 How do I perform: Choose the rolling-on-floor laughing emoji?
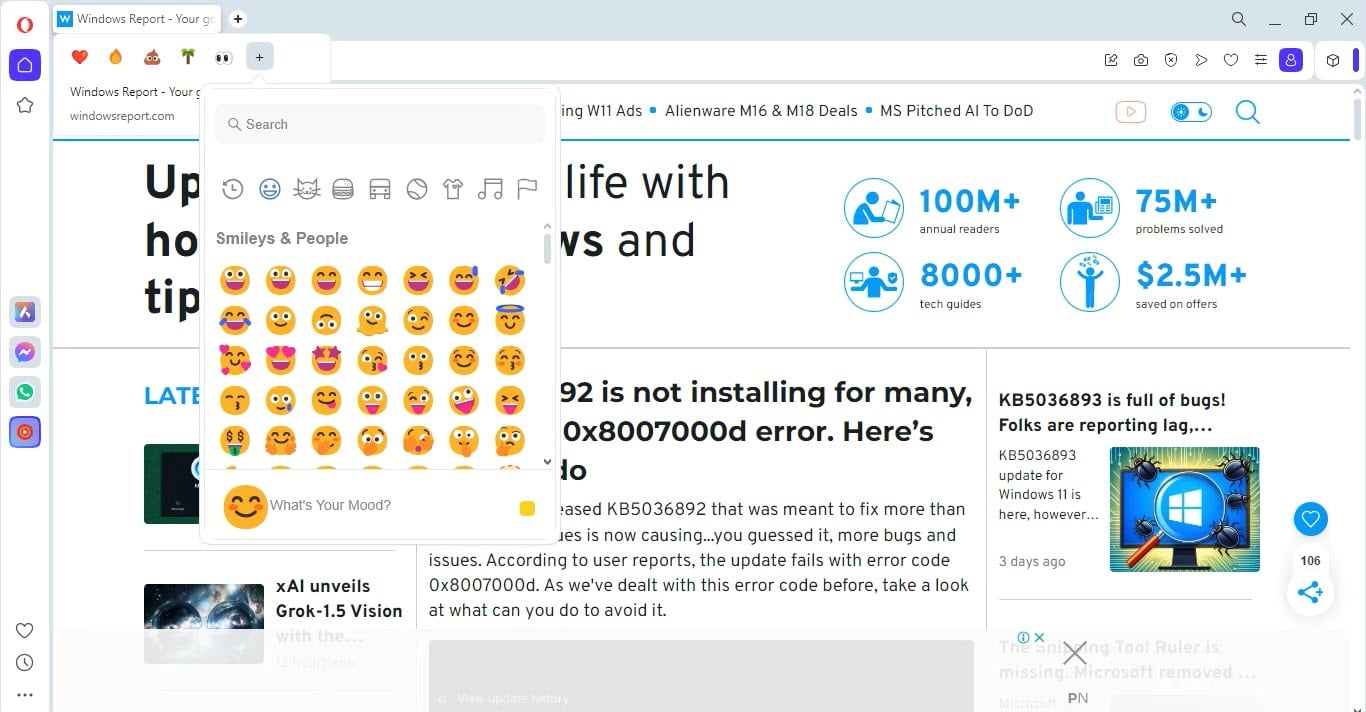pyautogui.click(x=510, y=280)
